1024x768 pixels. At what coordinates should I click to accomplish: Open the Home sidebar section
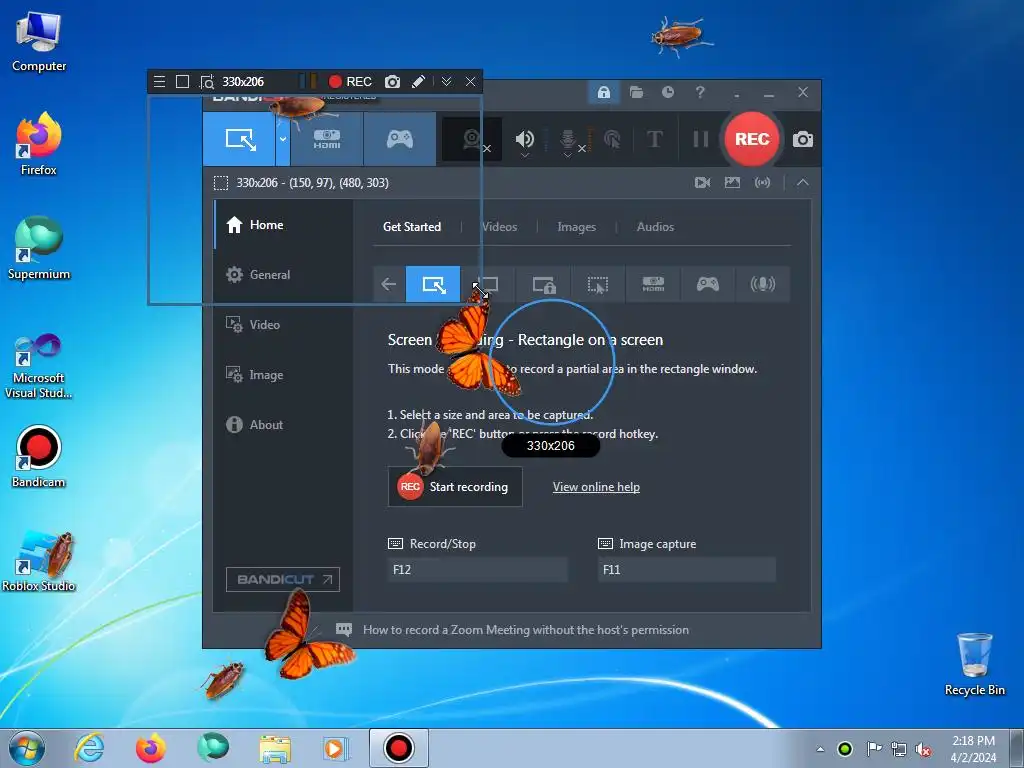coord(284,225)
